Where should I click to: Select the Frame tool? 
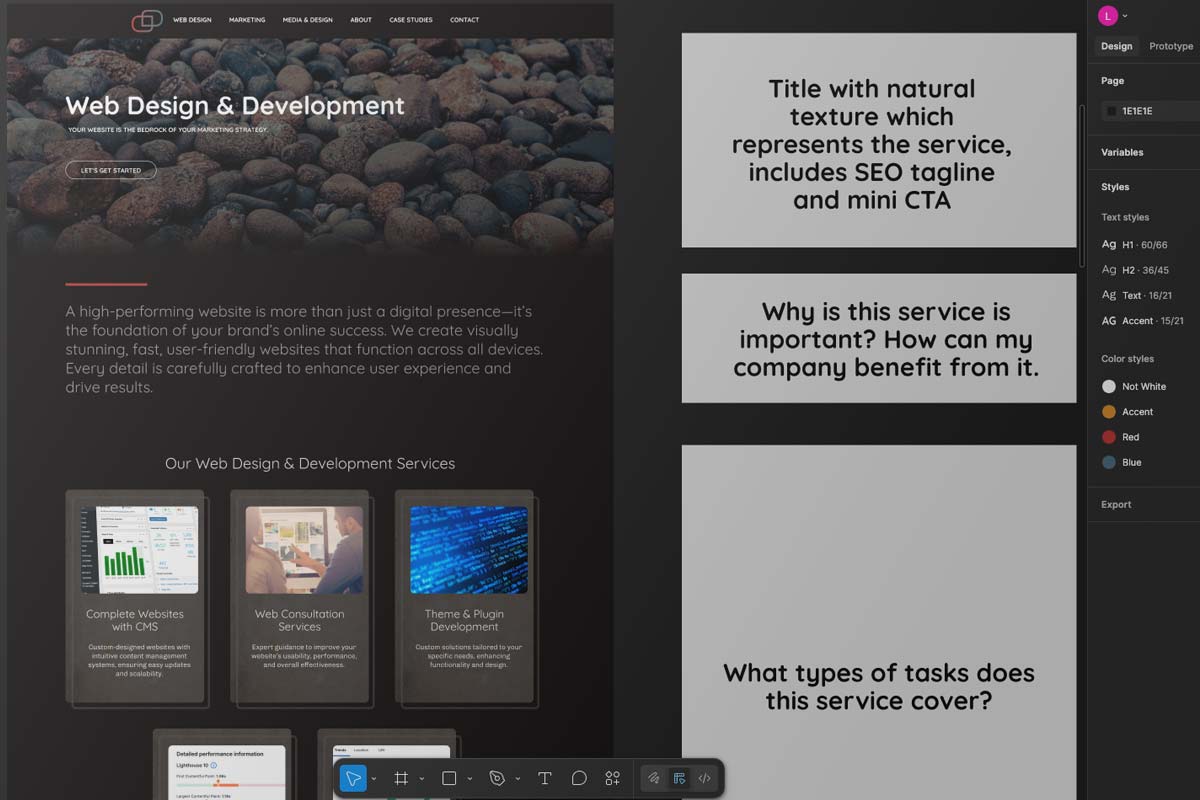point(400,778)
